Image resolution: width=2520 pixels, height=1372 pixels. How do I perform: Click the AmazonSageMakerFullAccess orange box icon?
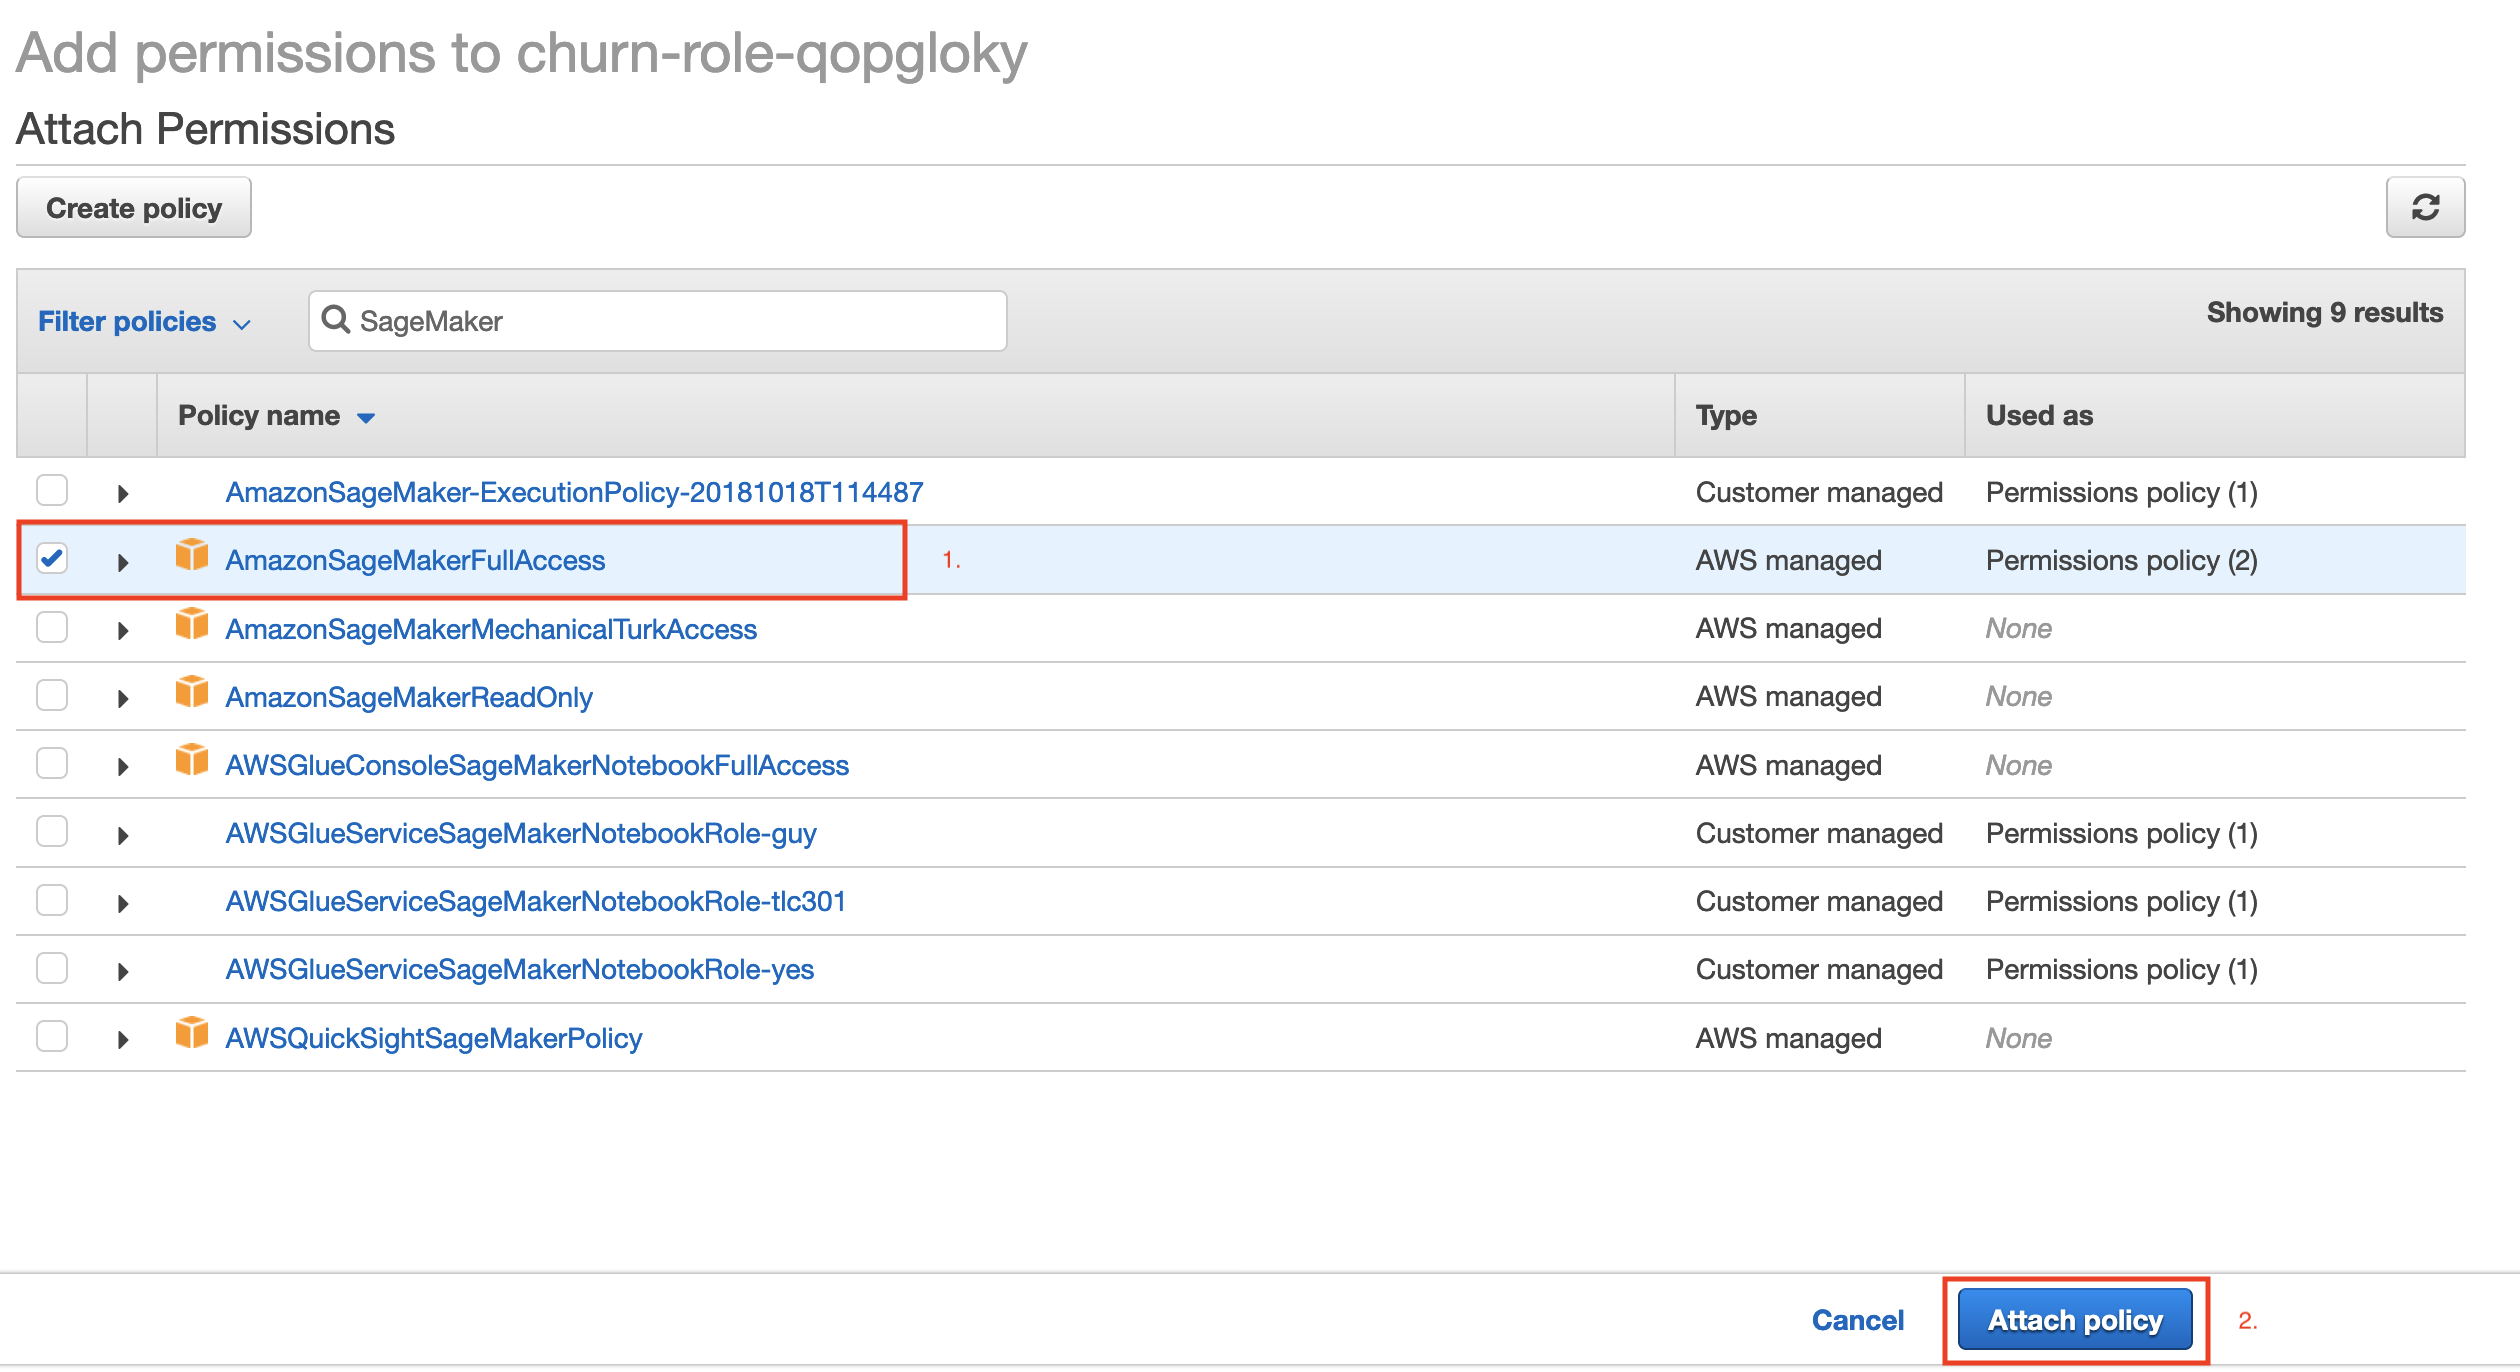coord(191,555)
